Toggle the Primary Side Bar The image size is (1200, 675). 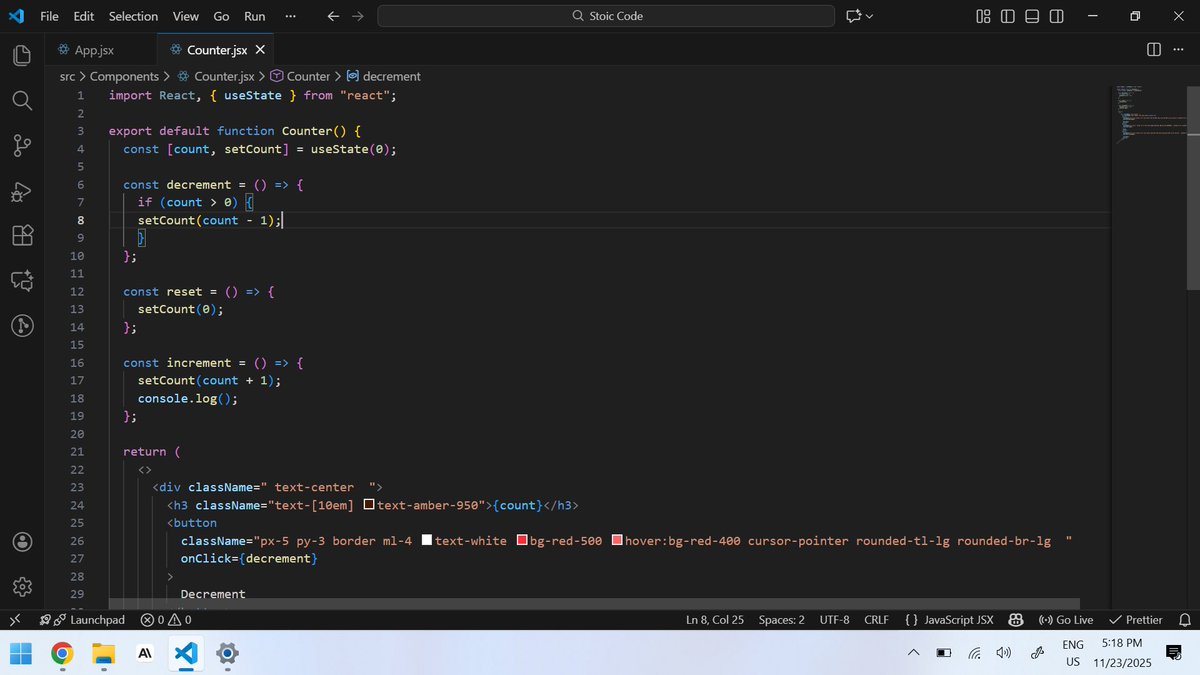pyautogui.click(x=1007, y=16)
